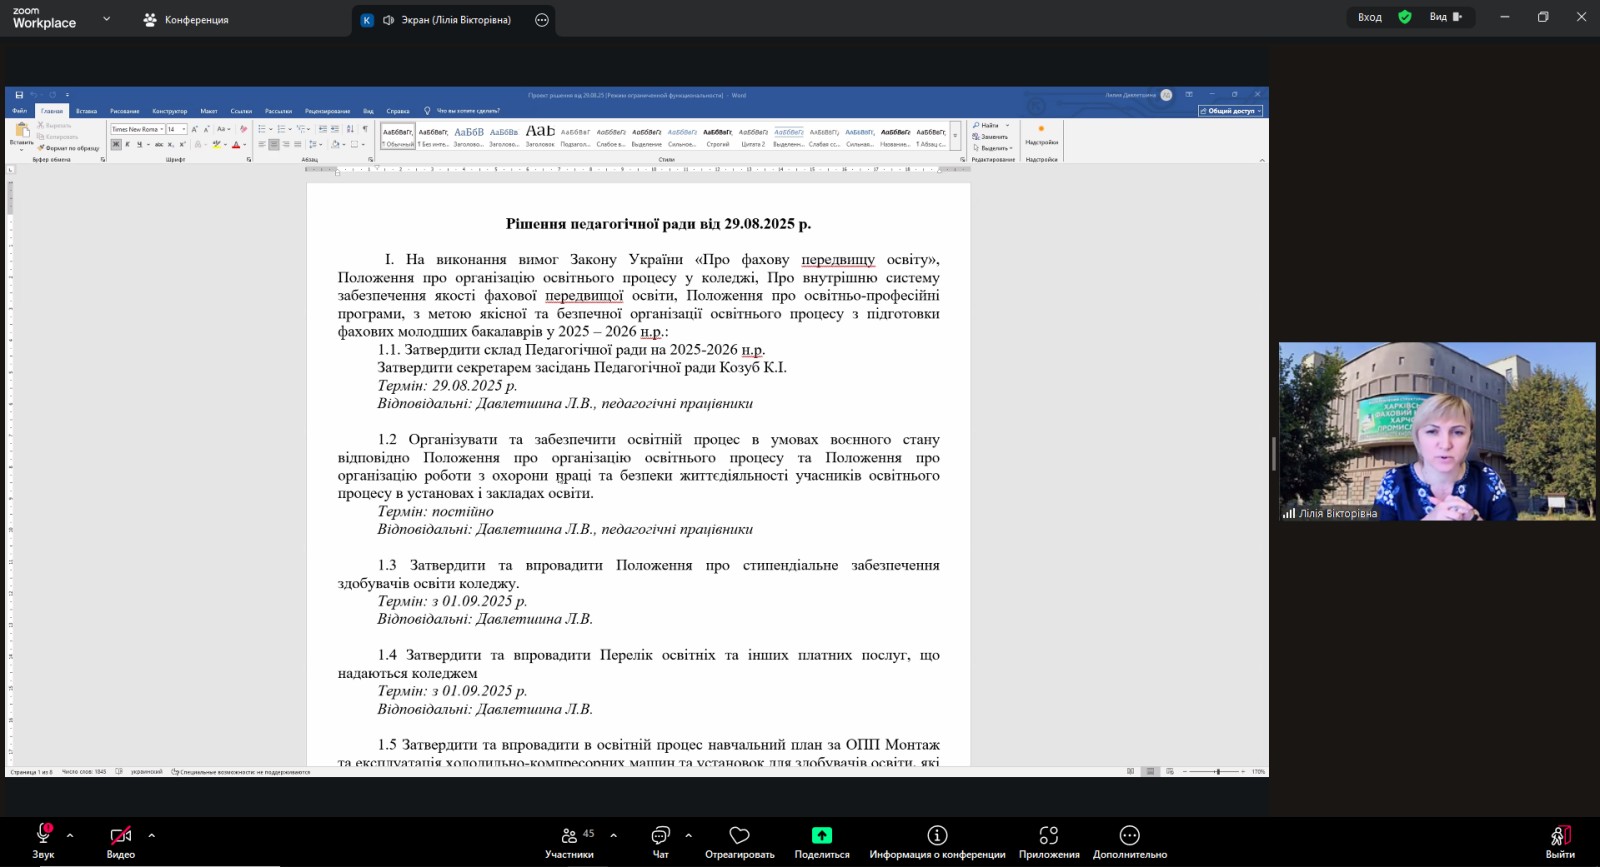Screen dimensions: 1600x867
Task: Click the Word save icon
Action: [x=19, y=95]
